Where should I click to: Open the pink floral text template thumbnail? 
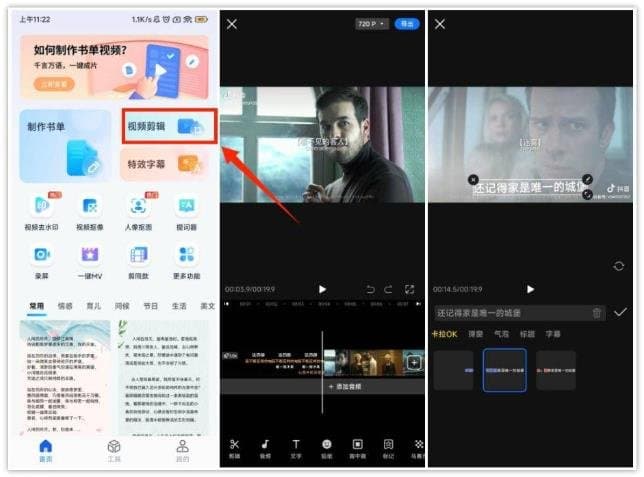pos(65,377)
